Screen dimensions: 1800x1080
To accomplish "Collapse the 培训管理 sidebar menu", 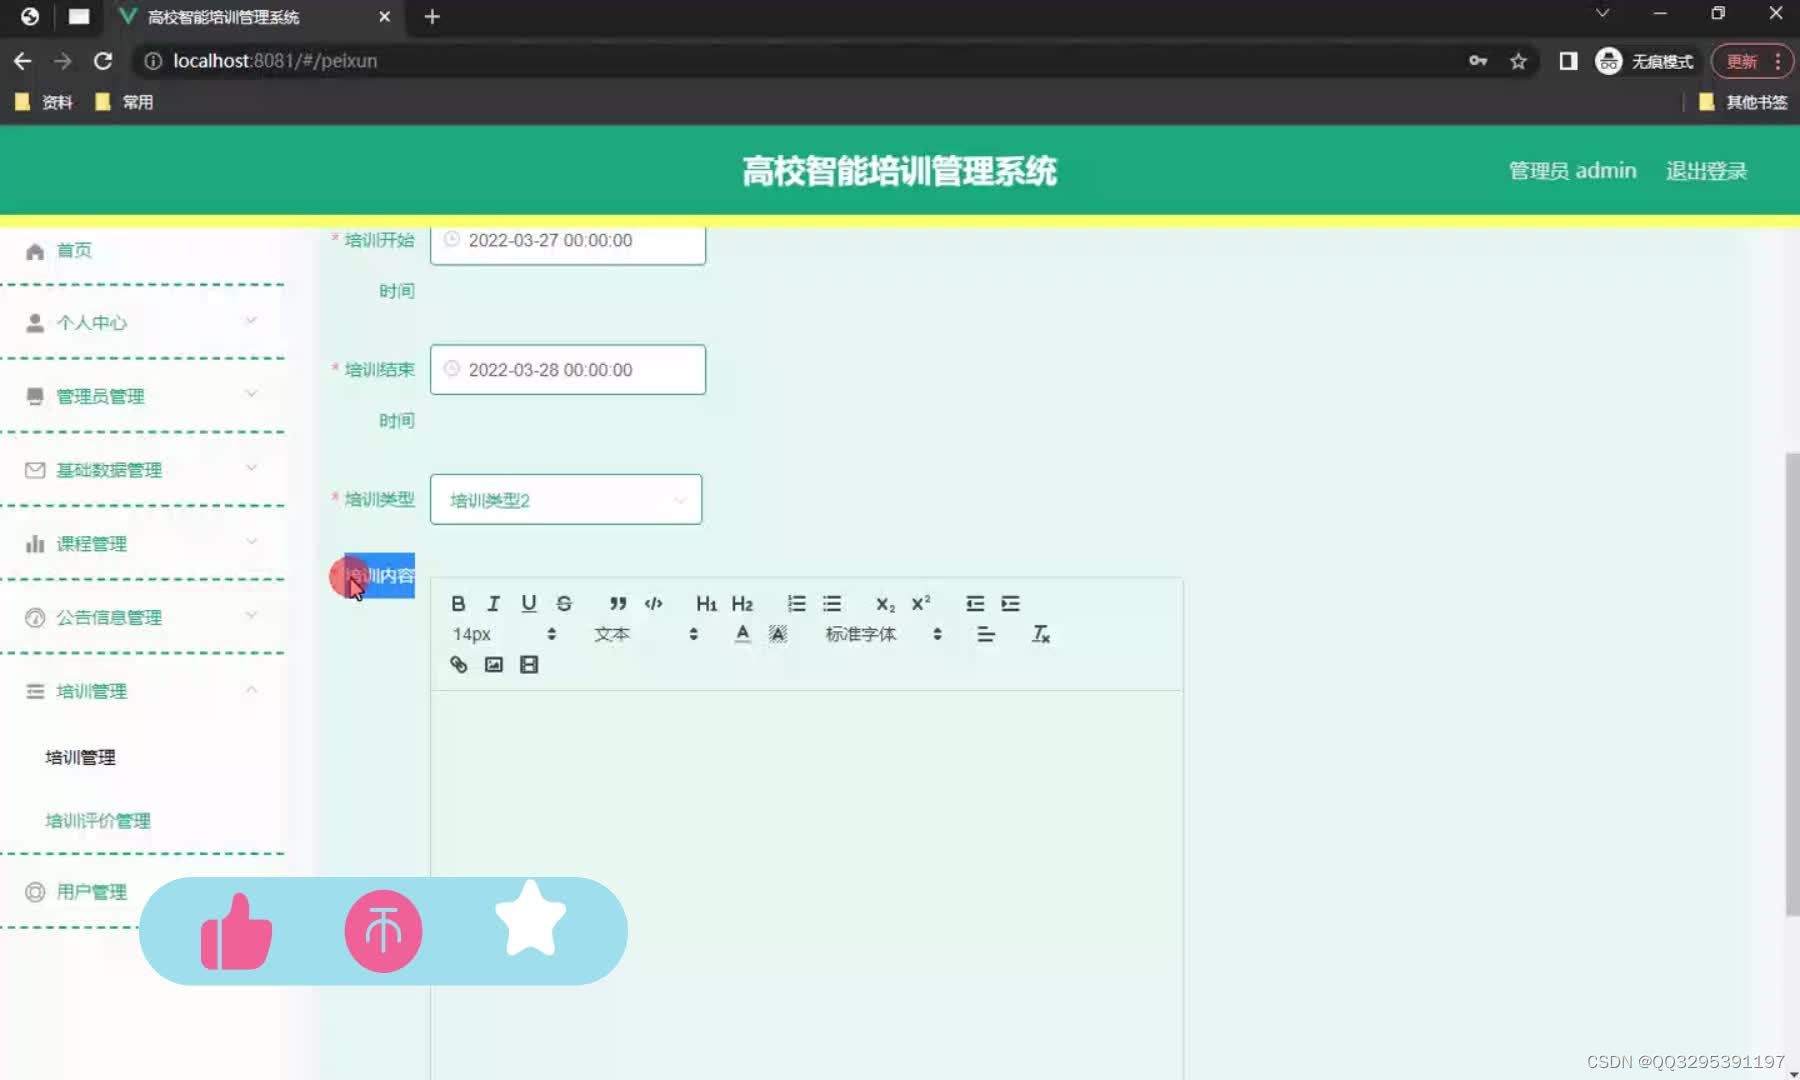I will (x=142, y=691).
